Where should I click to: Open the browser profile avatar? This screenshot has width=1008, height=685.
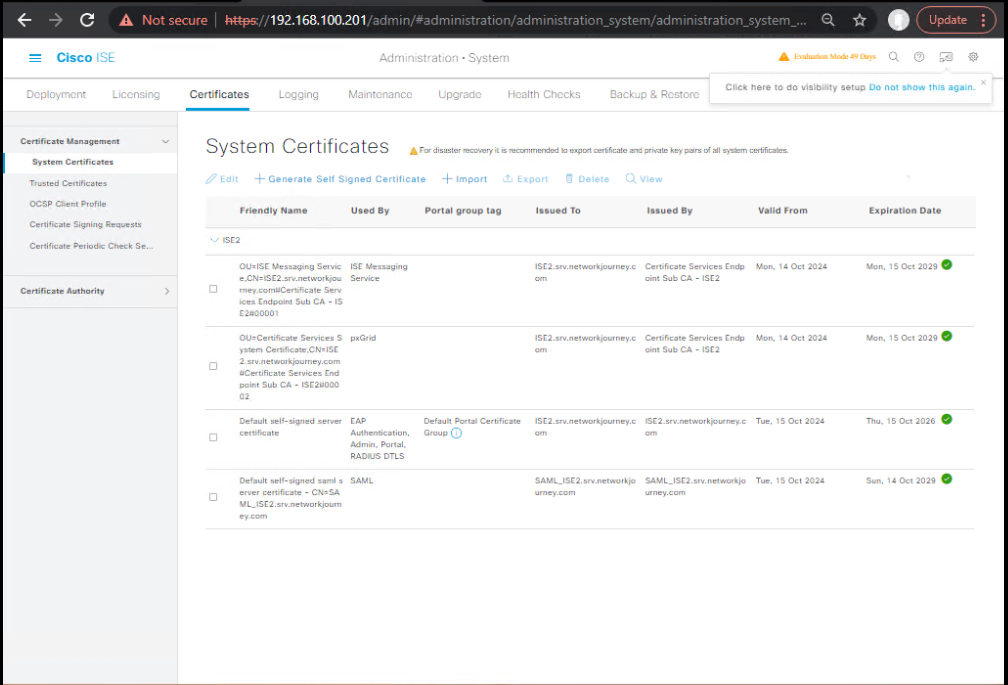pyautogui.click(x=898, y=20)
